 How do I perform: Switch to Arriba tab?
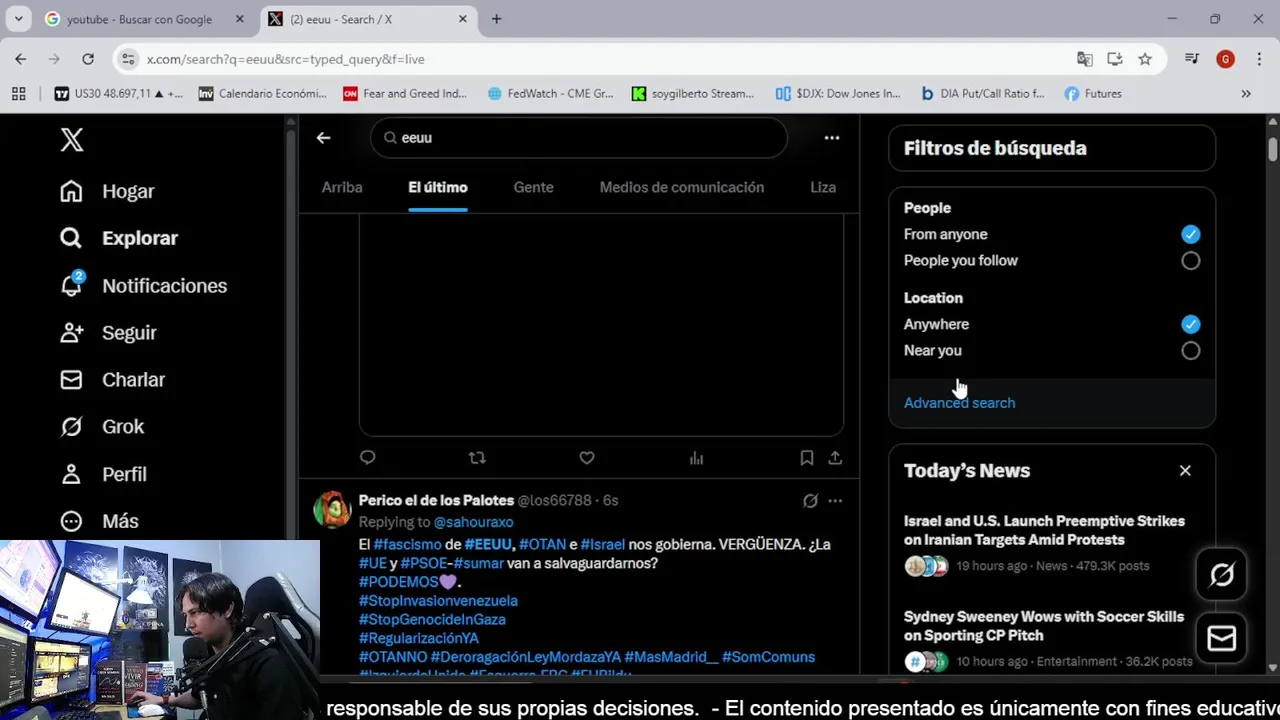tap(342, 187)
